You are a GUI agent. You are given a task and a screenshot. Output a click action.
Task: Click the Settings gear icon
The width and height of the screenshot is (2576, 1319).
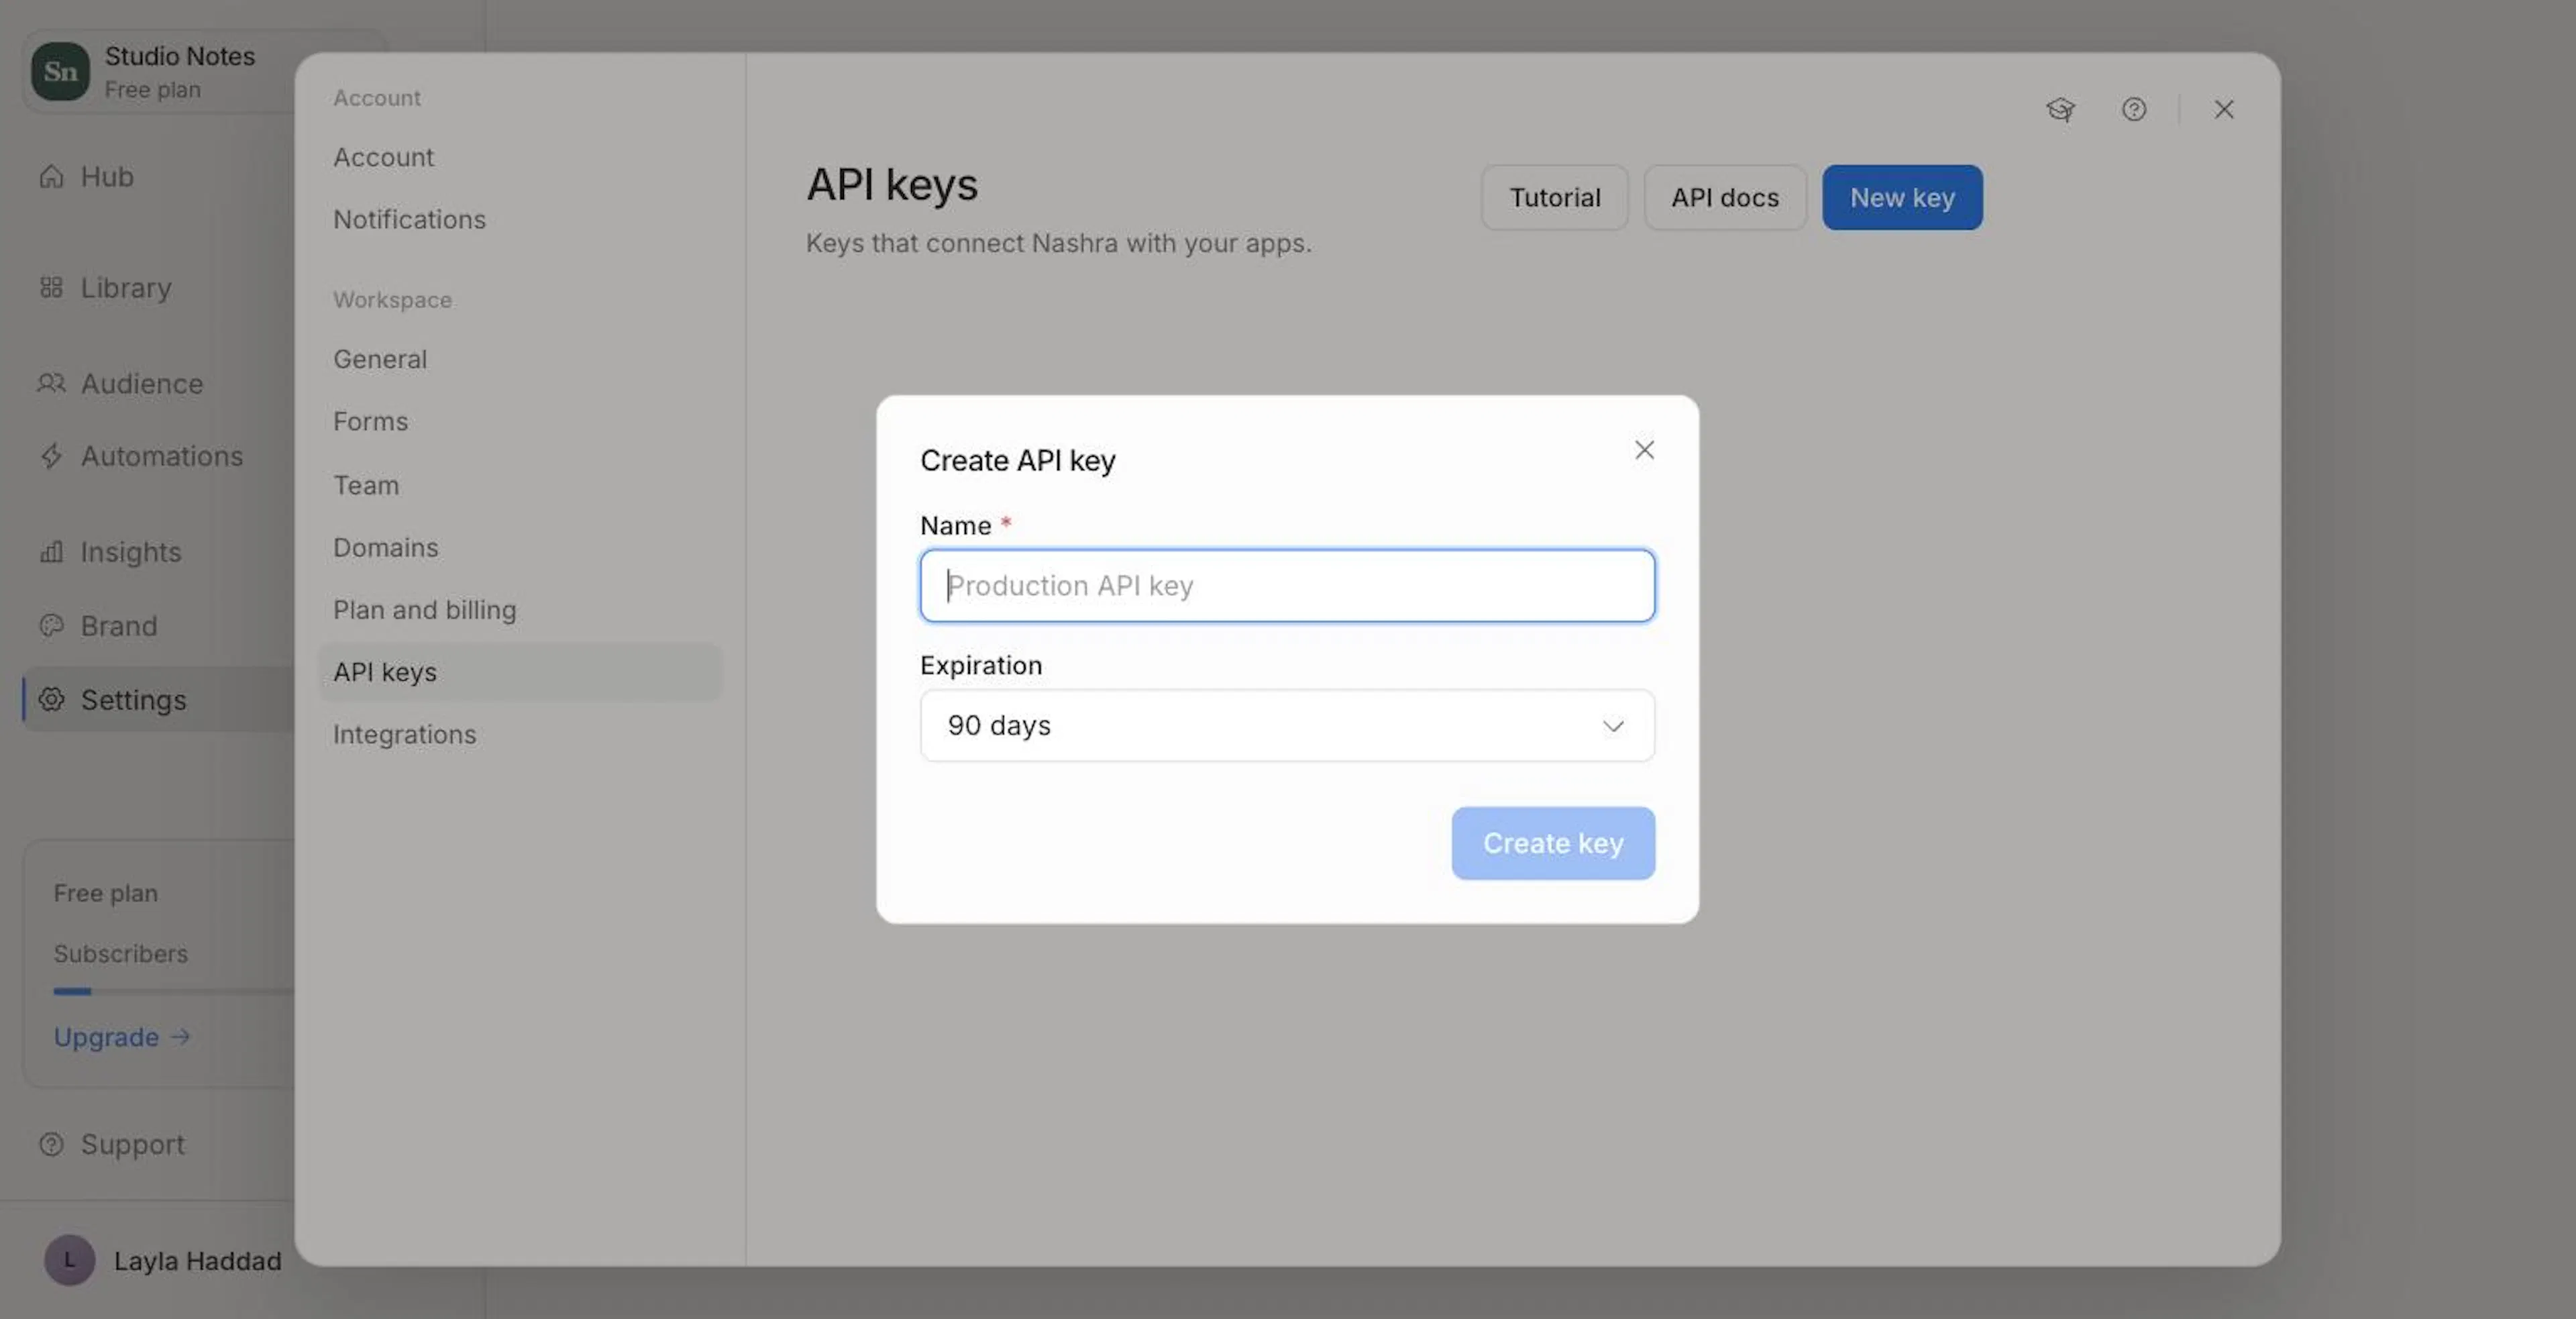tap(51, 699)
